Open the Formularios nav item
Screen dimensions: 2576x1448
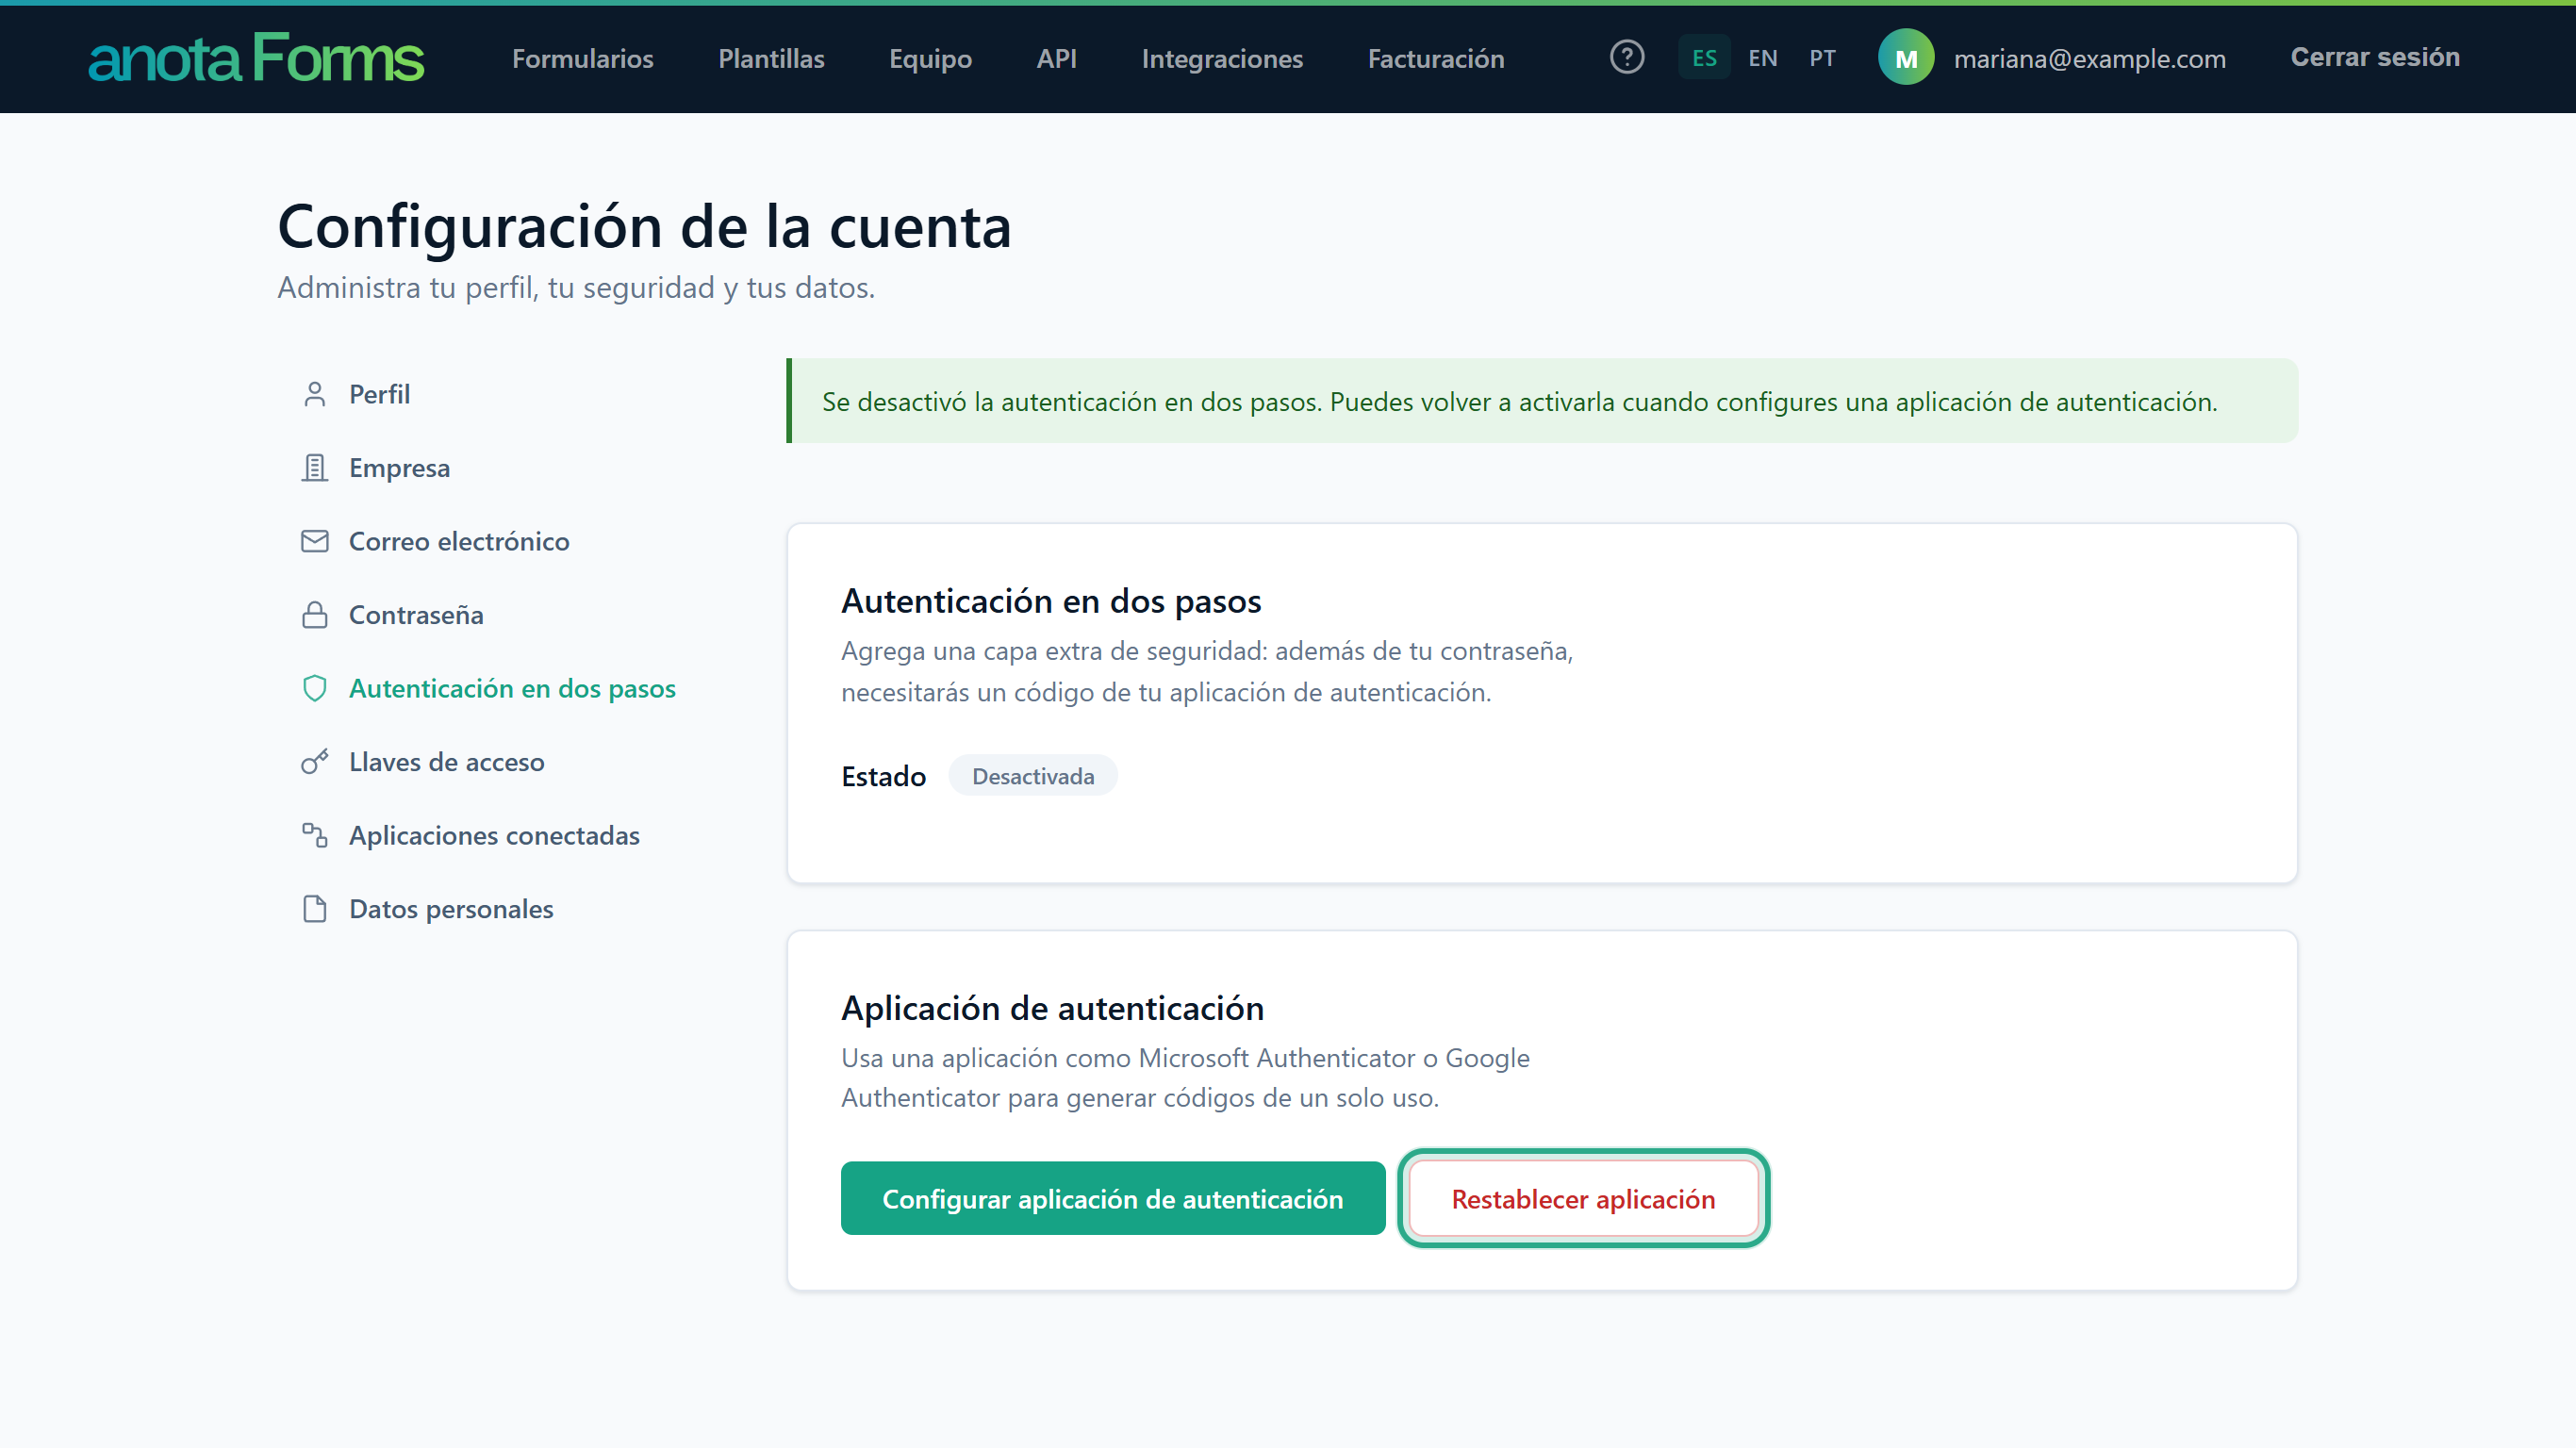click(x=583, y=59)
